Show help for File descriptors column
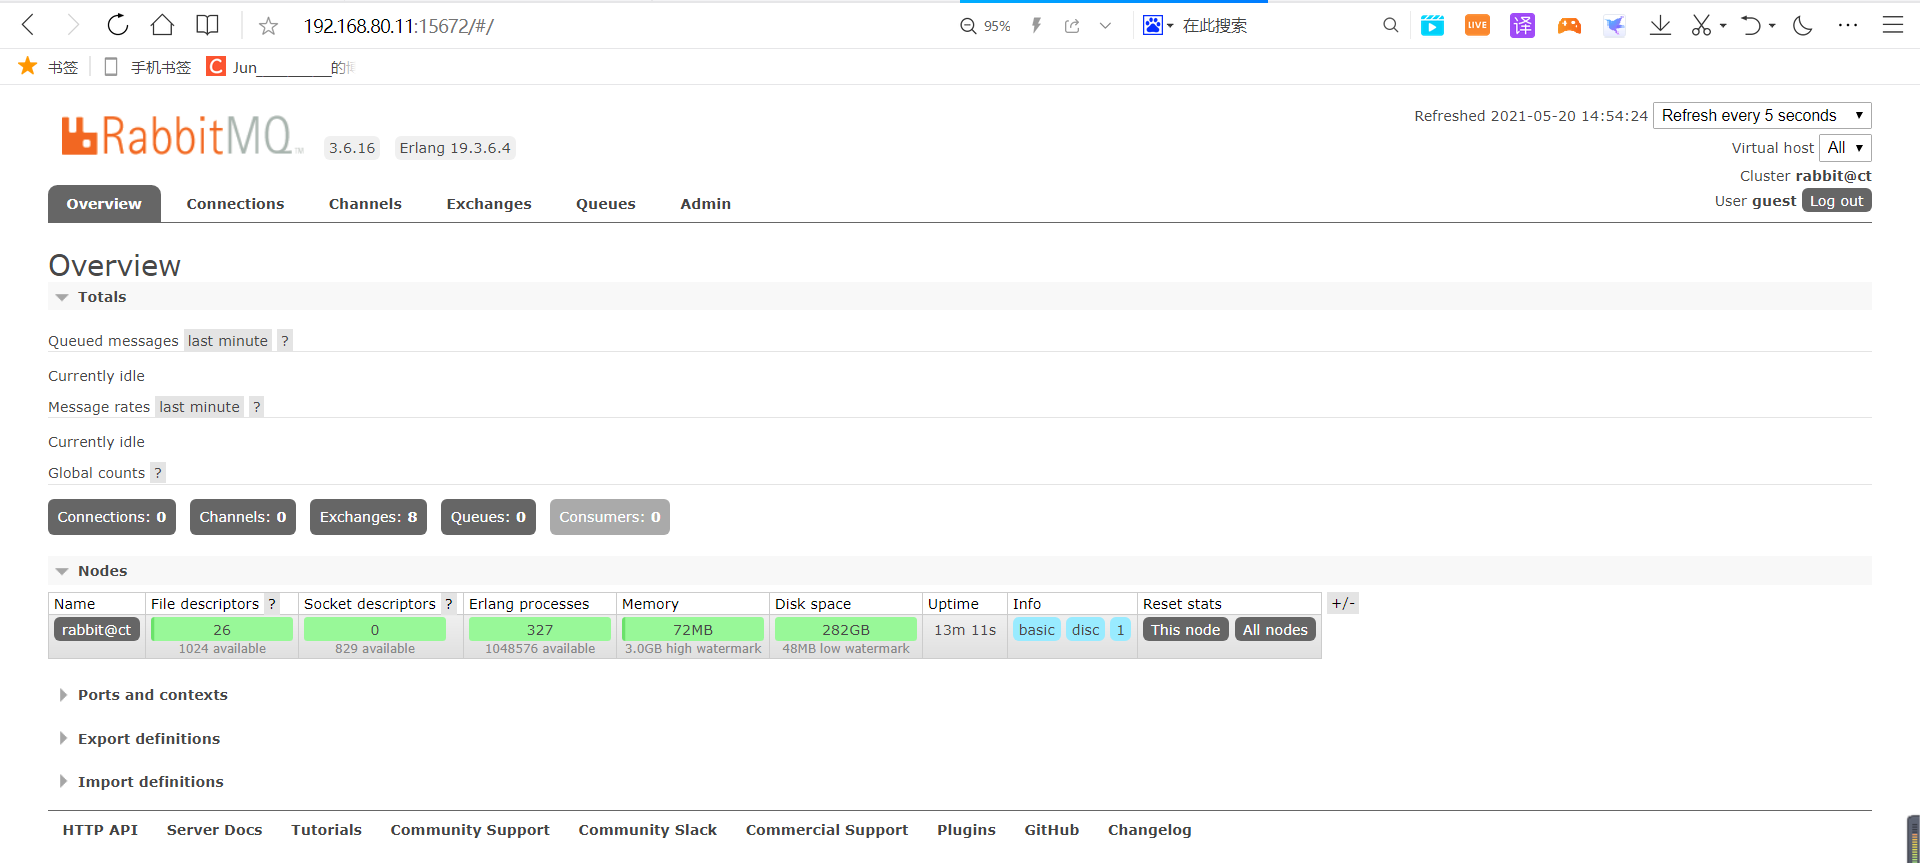The width and height of the screenshot is (1920, 863). pos(272,604)
